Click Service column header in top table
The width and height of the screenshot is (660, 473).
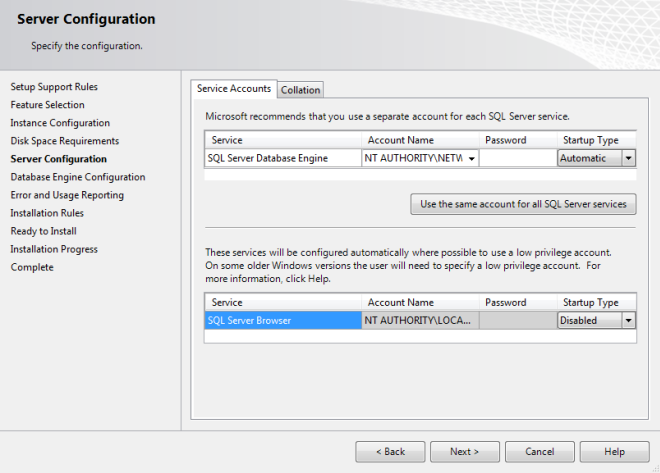(283, 140)
